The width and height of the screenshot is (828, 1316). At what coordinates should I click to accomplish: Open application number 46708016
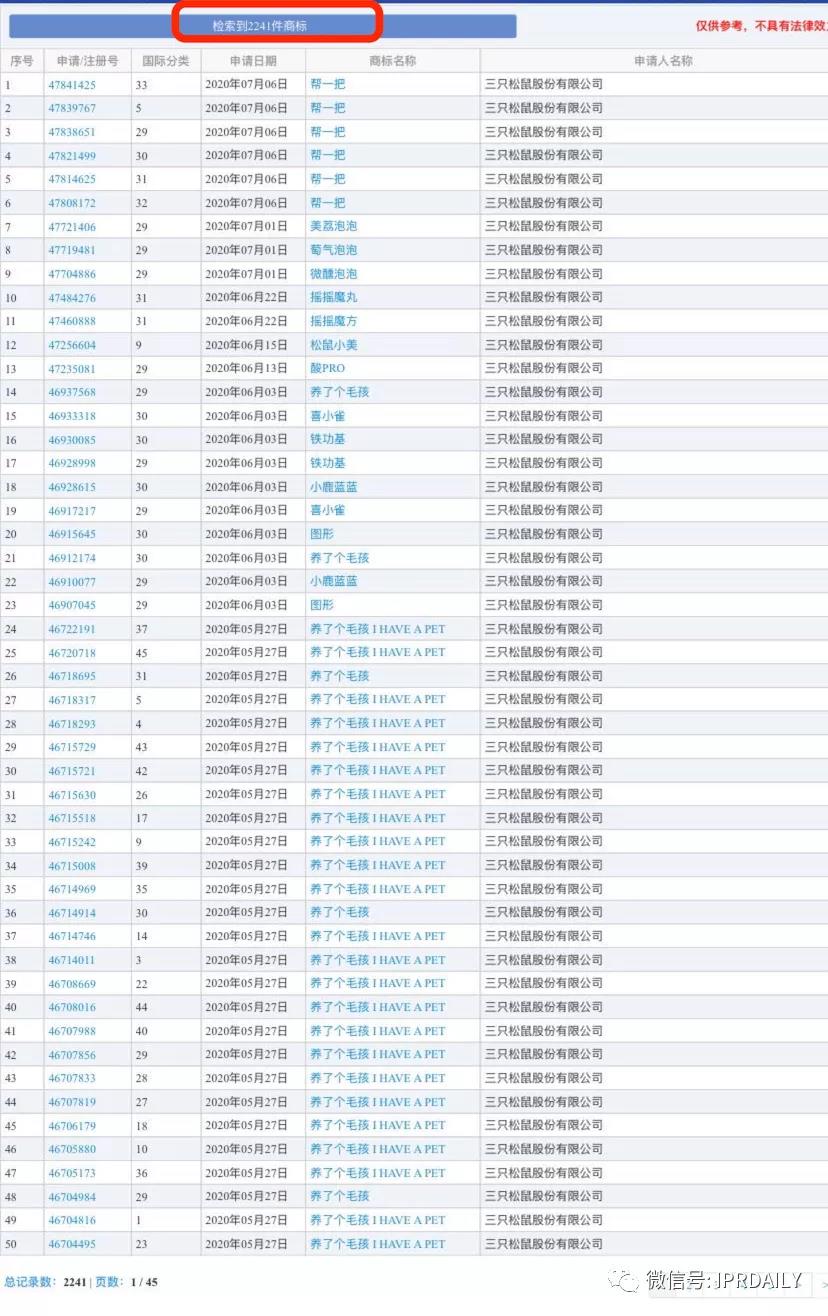[72, 1008]
